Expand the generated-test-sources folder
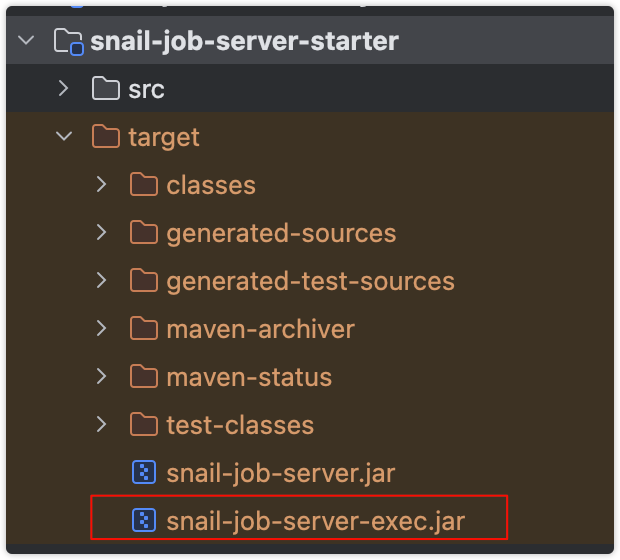 pyautogui.click(x=101, y=281)
